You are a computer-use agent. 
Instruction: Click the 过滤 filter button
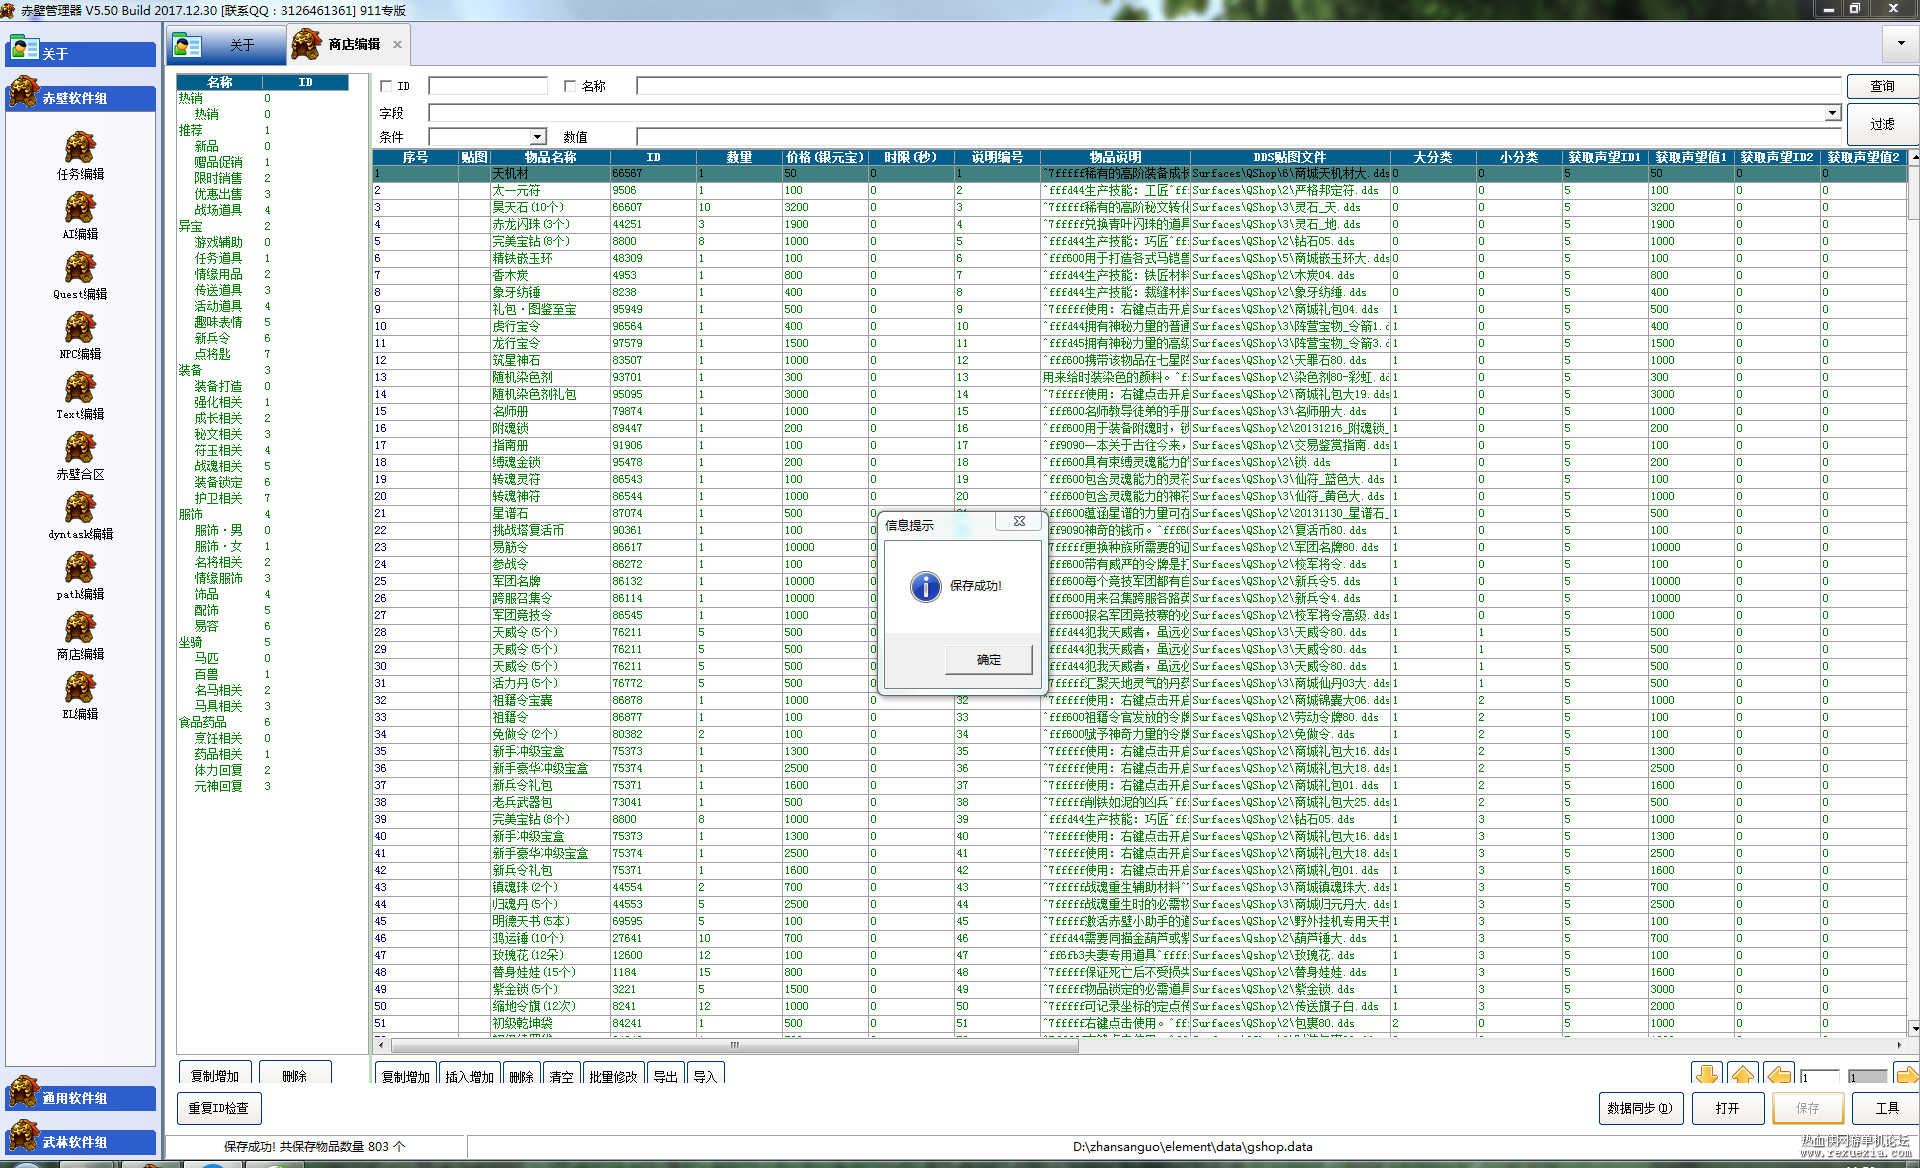(1882, 124)
